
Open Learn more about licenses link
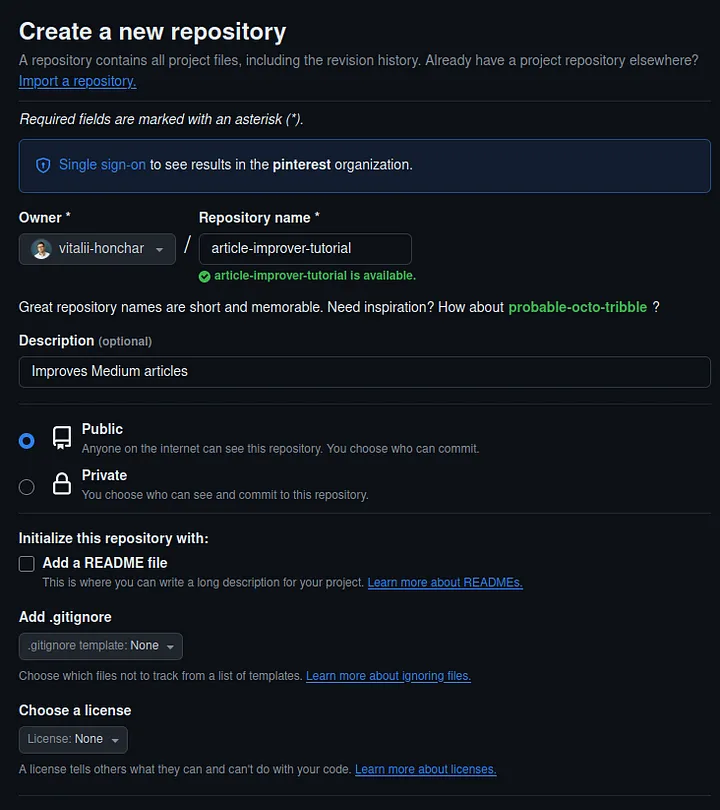click(425, 769)
